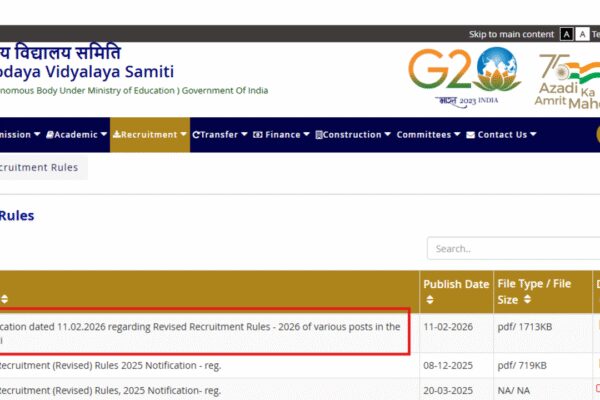The width and height of the screenshot is (600, 400).
Task: Click the Search input field
Action: coord(514,248)
